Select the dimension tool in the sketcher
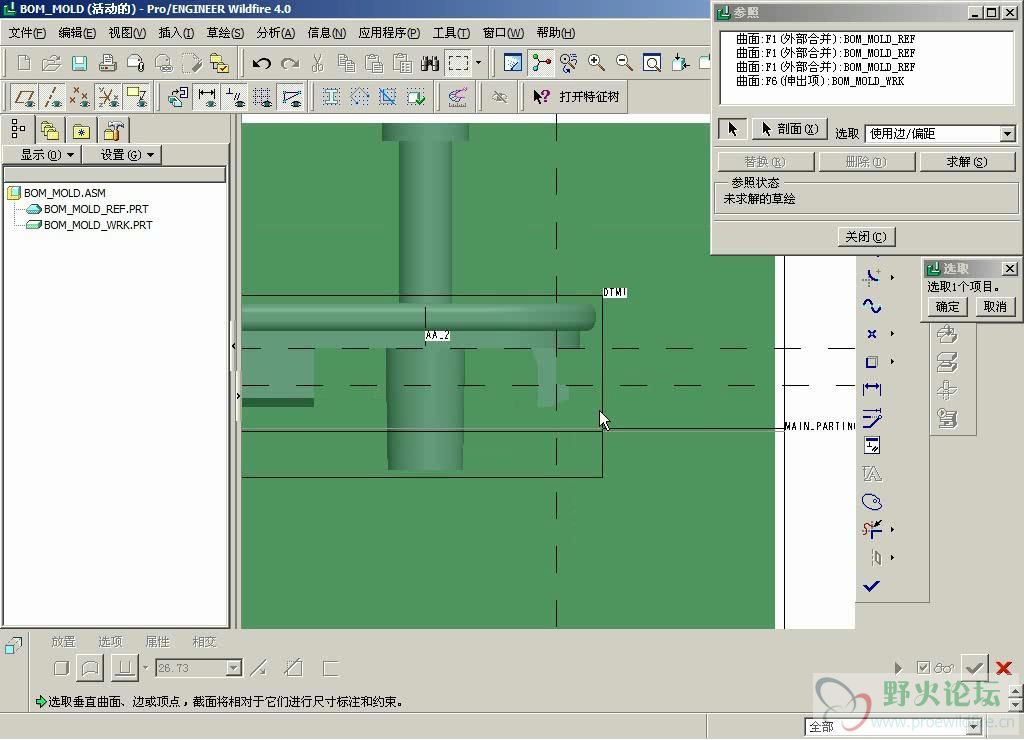Viewport: 1024px width, 740px height. coord(872,390)
